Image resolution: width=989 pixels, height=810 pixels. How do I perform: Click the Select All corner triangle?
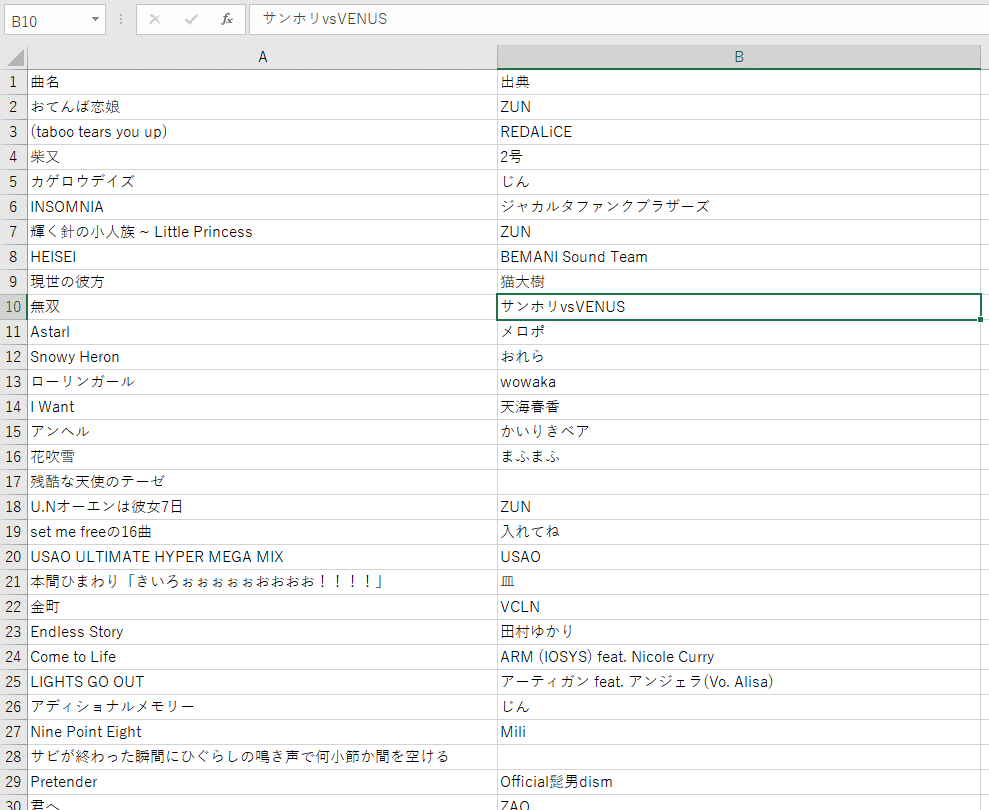[x=16, y=57]
